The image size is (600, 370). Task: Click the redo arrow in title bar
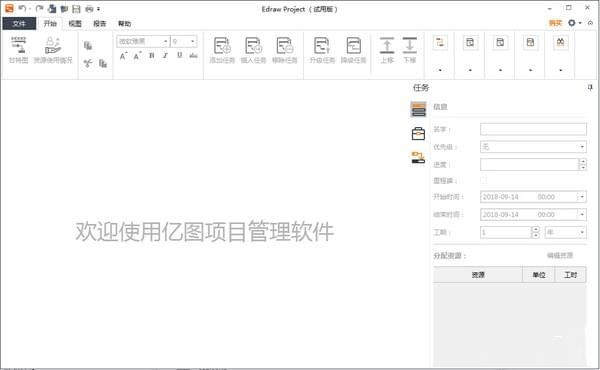coord(39,8)
